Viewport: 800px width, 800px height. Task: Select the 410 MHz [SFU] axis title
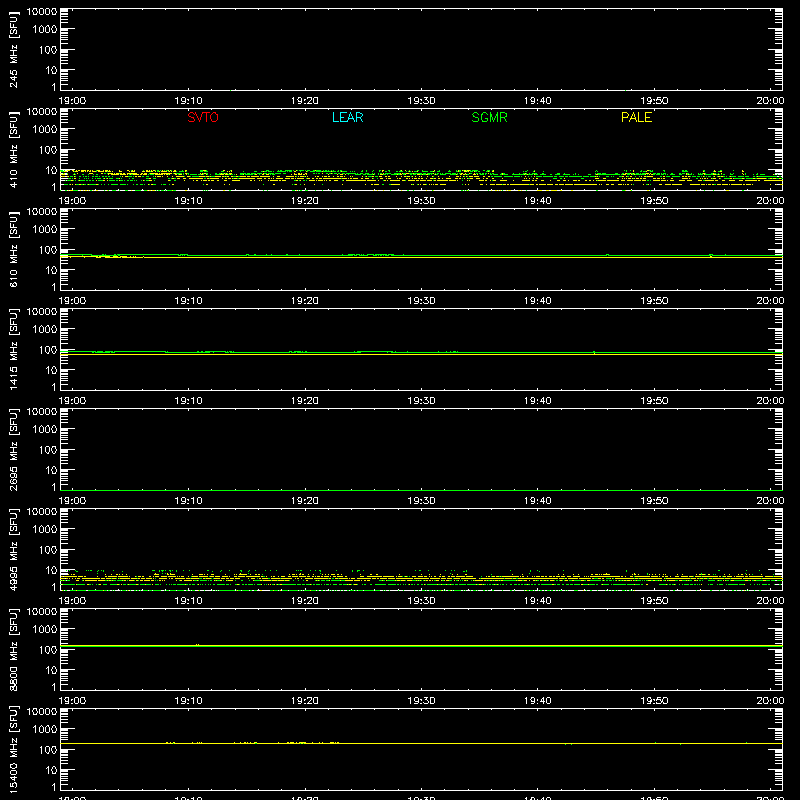(14, 149)
